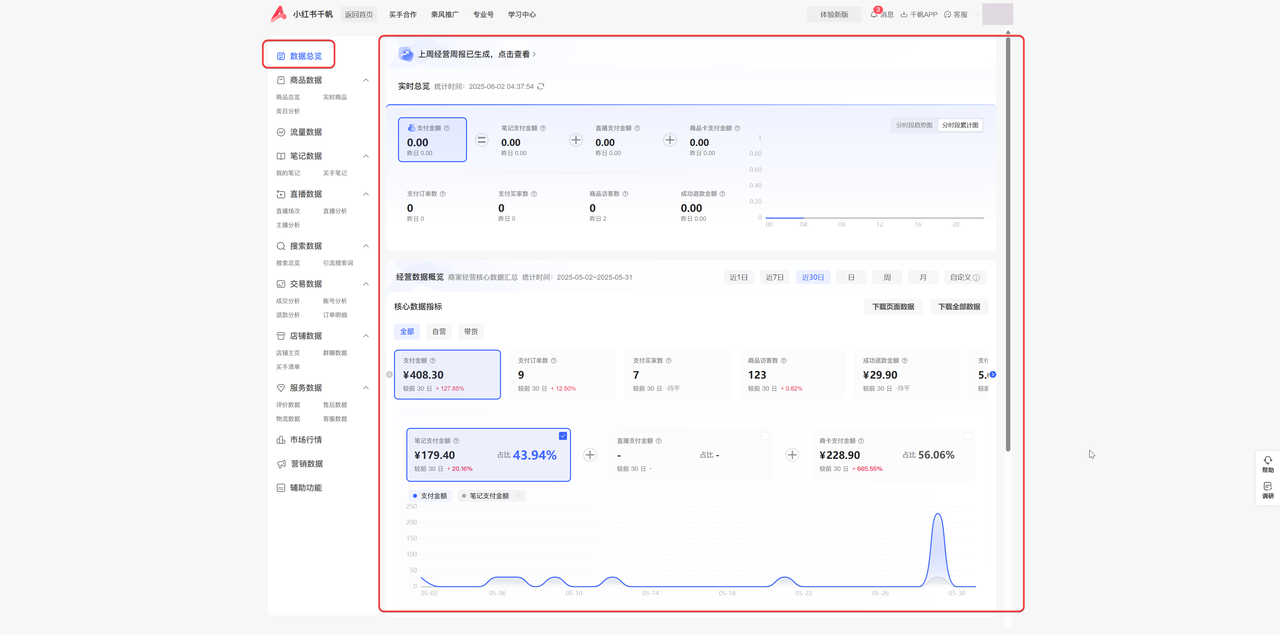
Task: Select the 自营 filter tab
Action: point(439,332)
